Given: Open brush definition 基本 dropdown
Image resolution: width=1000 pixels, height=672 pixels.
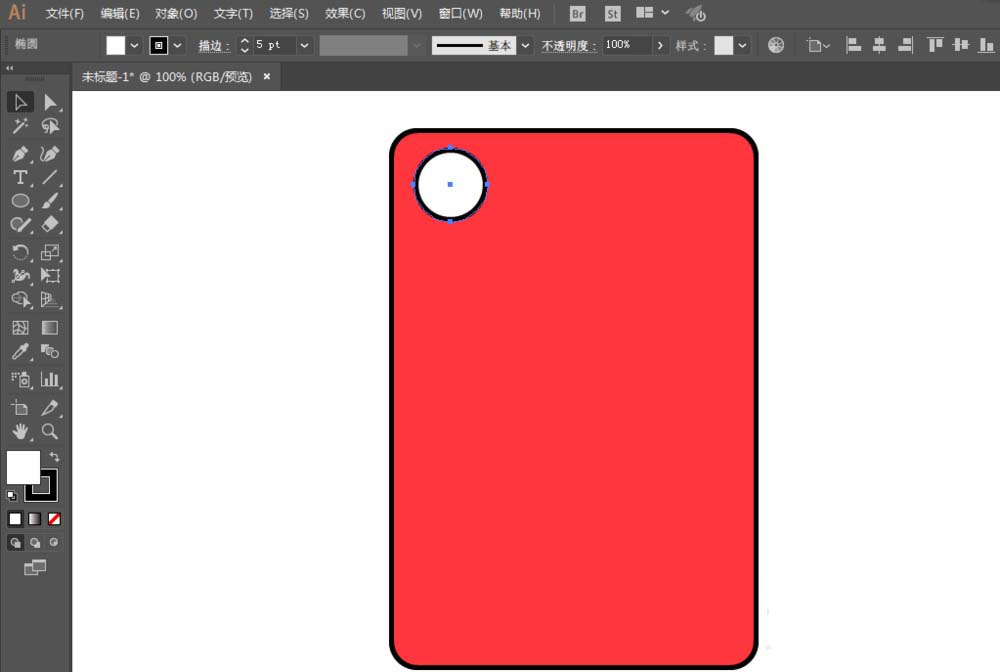Looking at the screenshot, I should (x=526, y=45).
